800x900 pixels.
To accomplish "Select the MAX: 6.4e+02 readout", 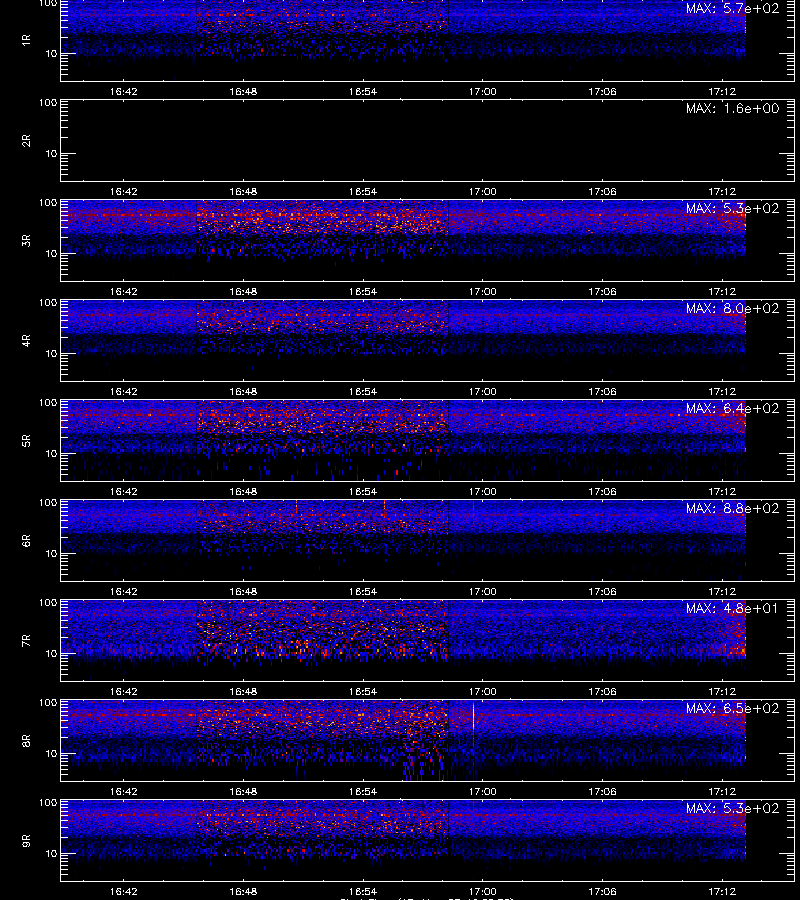I will (732, 408).
